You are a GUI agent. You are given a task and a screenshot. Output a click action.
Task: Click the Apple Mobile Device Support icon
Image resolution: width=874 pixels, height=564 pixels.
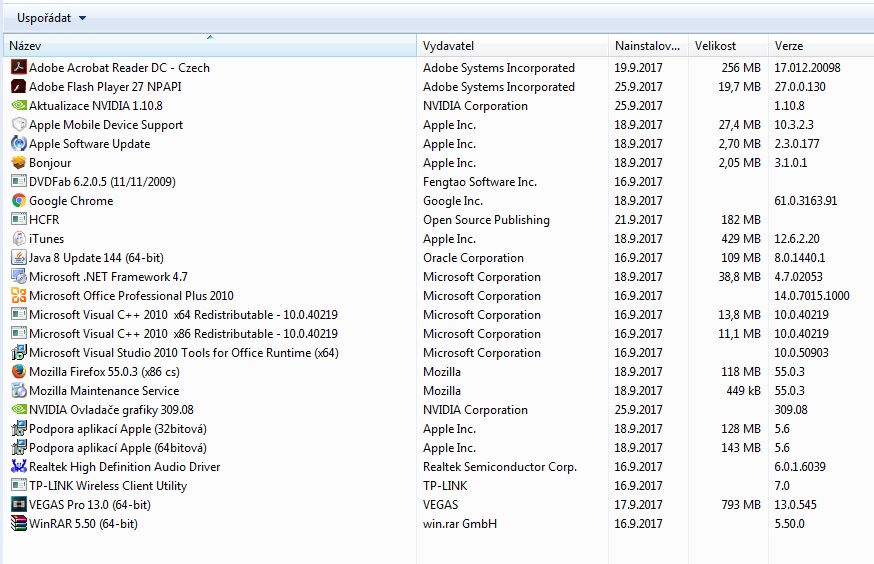click(x=19, y=124)
